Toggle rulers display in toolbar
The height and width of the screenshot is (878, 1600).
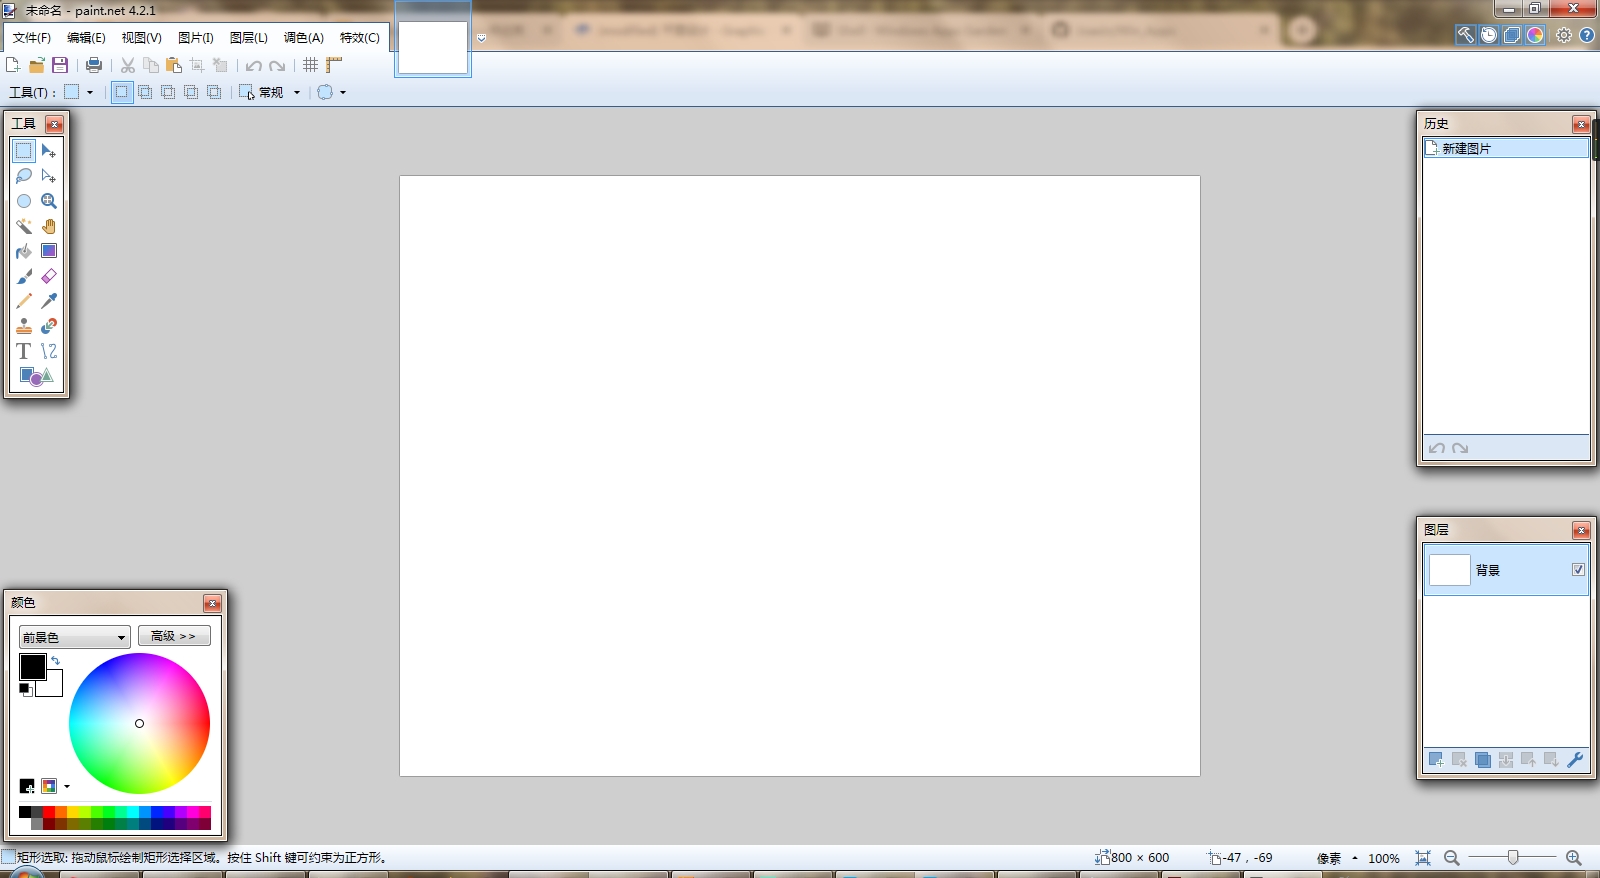[x=334, y=65]
